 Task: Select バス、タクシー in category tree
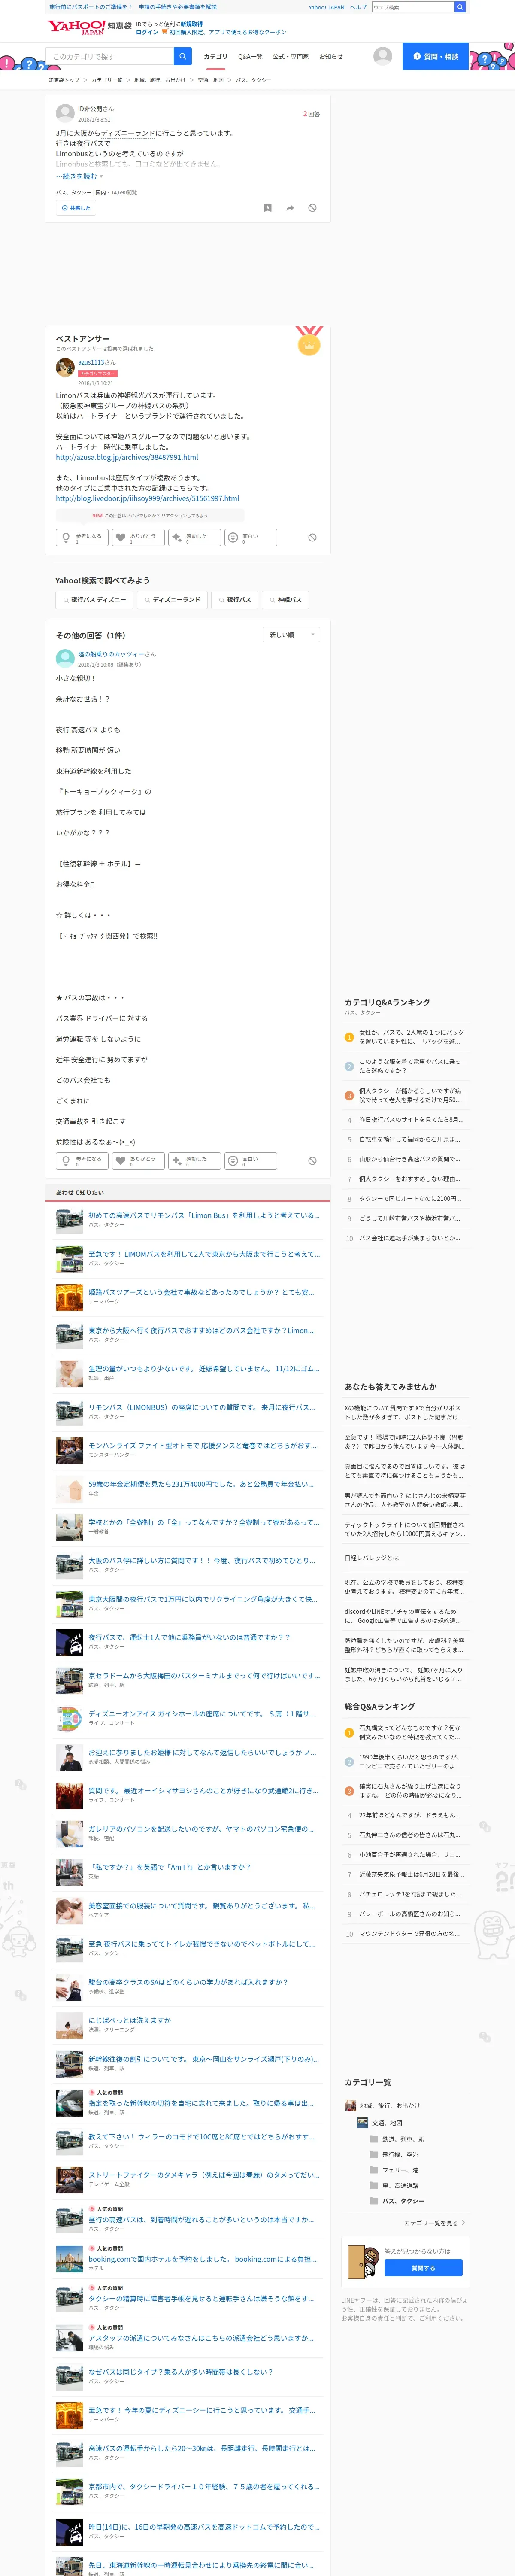[x=403, y=2201]
